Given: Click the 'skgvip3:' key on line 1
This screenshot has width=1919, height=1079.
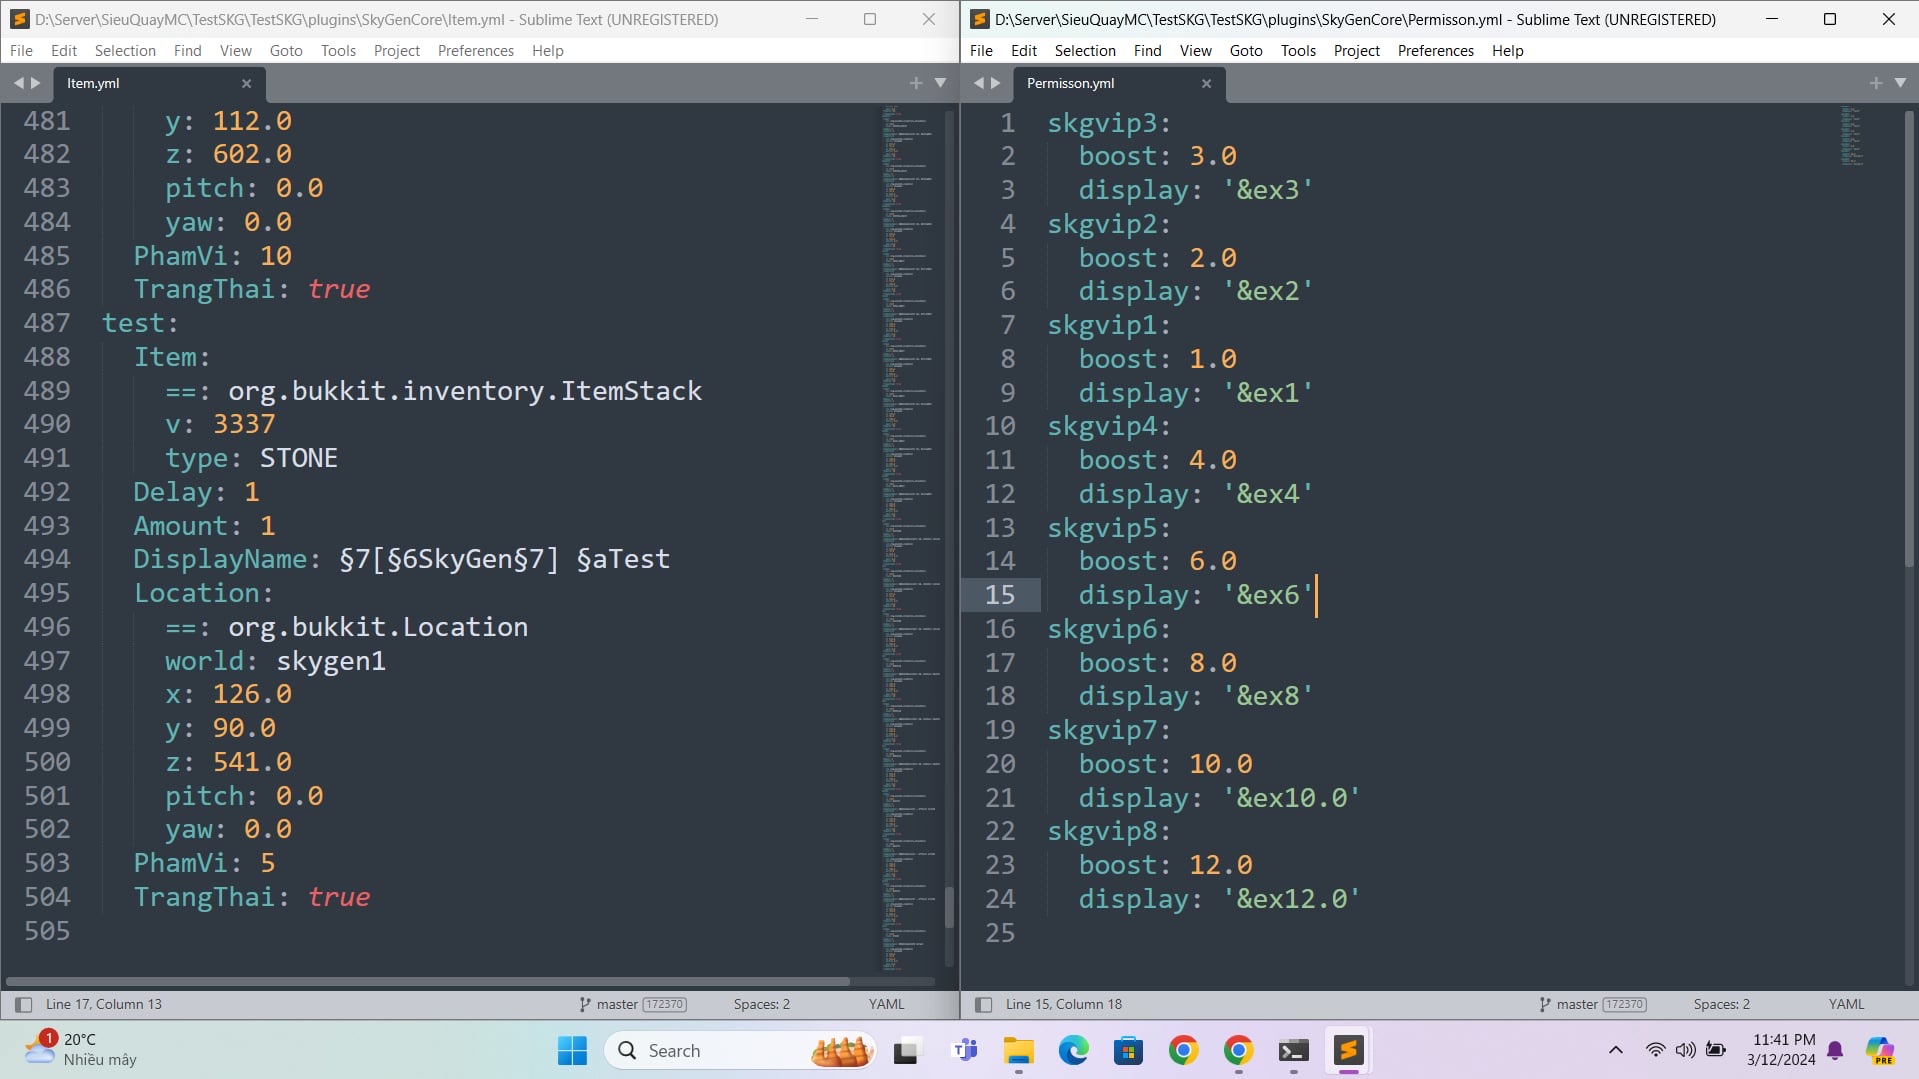Looking at the screenshot, I should (x=1109, y=123).
